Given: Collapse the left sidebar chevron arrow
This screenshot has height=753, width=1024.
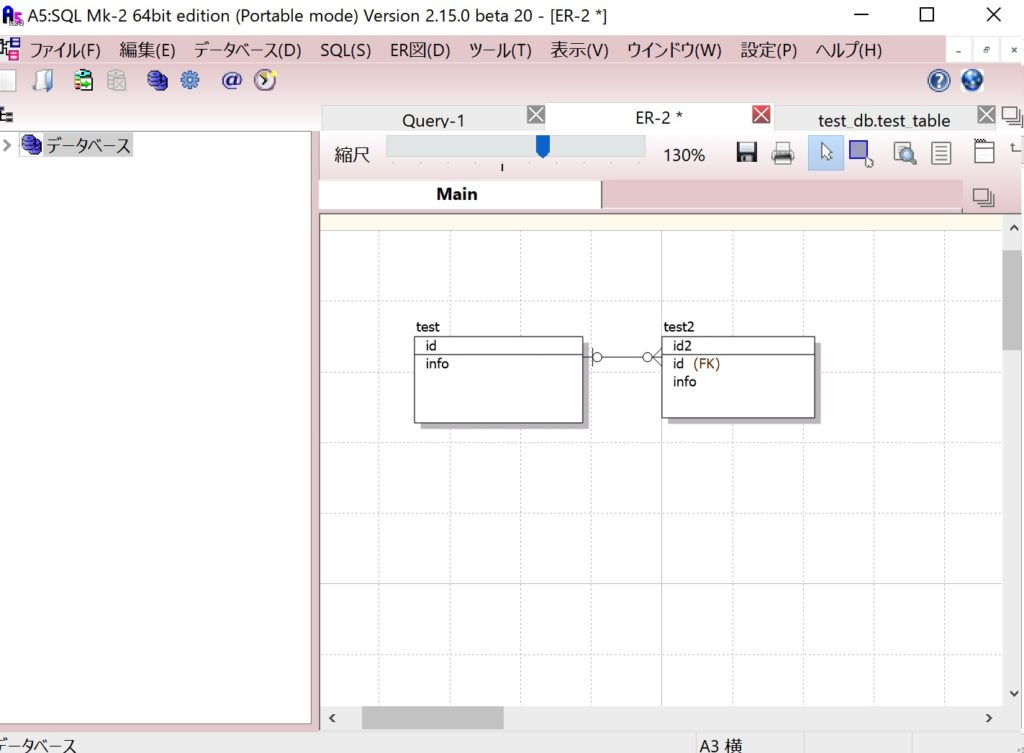Looking at the screenshot, I should point(8,144).
